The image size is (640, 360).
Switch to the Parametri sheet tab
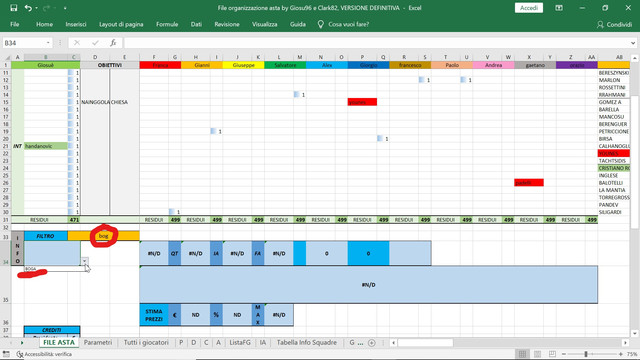coord(98,342)
